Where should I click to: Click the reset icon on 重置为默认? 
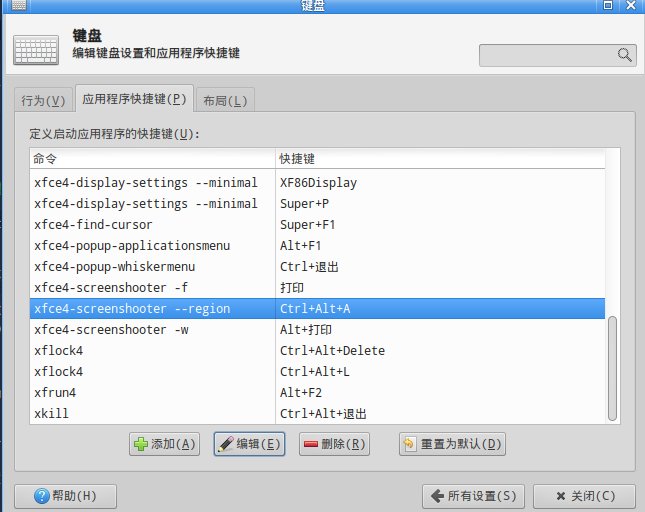click(x=409, y=444)
